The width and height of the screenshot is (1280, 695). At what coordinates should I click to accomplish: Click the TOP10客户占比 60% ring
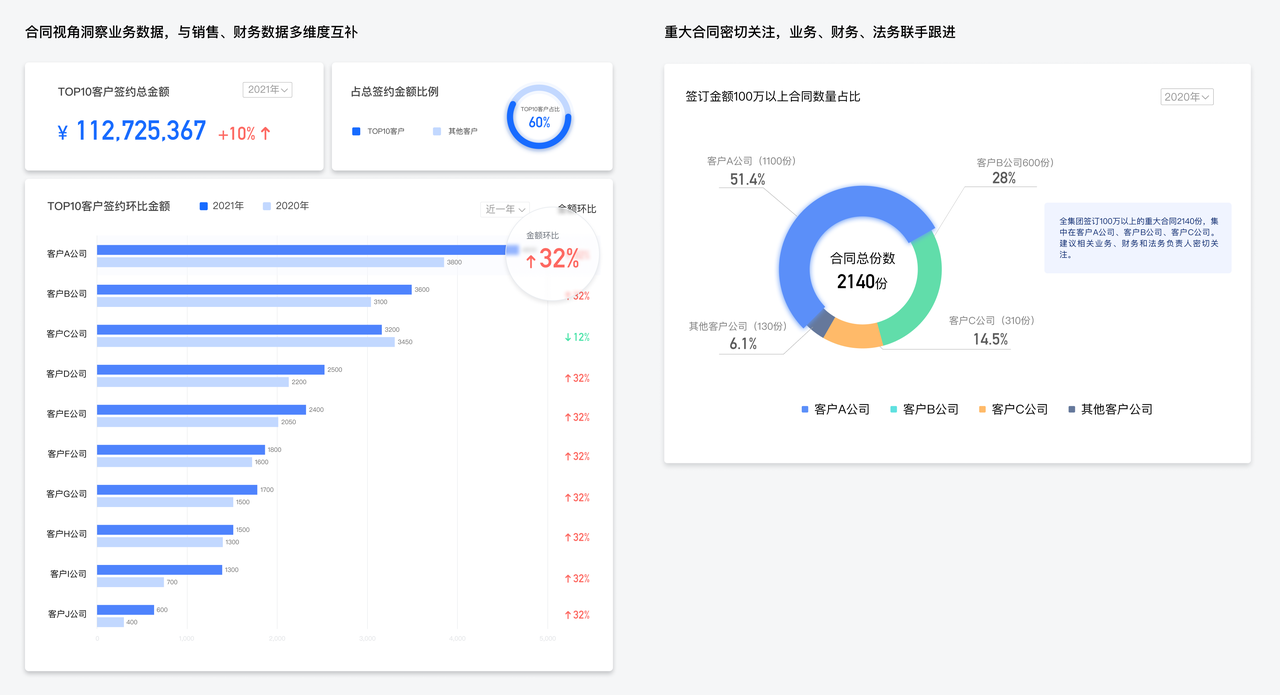539,117
